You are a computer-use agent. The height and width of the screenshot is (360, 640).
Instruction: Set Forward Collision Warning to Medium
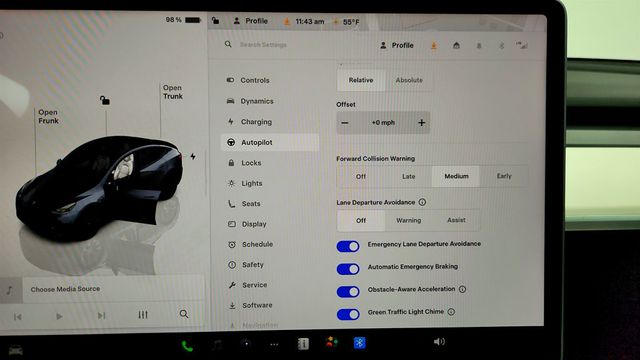[456, 176]
